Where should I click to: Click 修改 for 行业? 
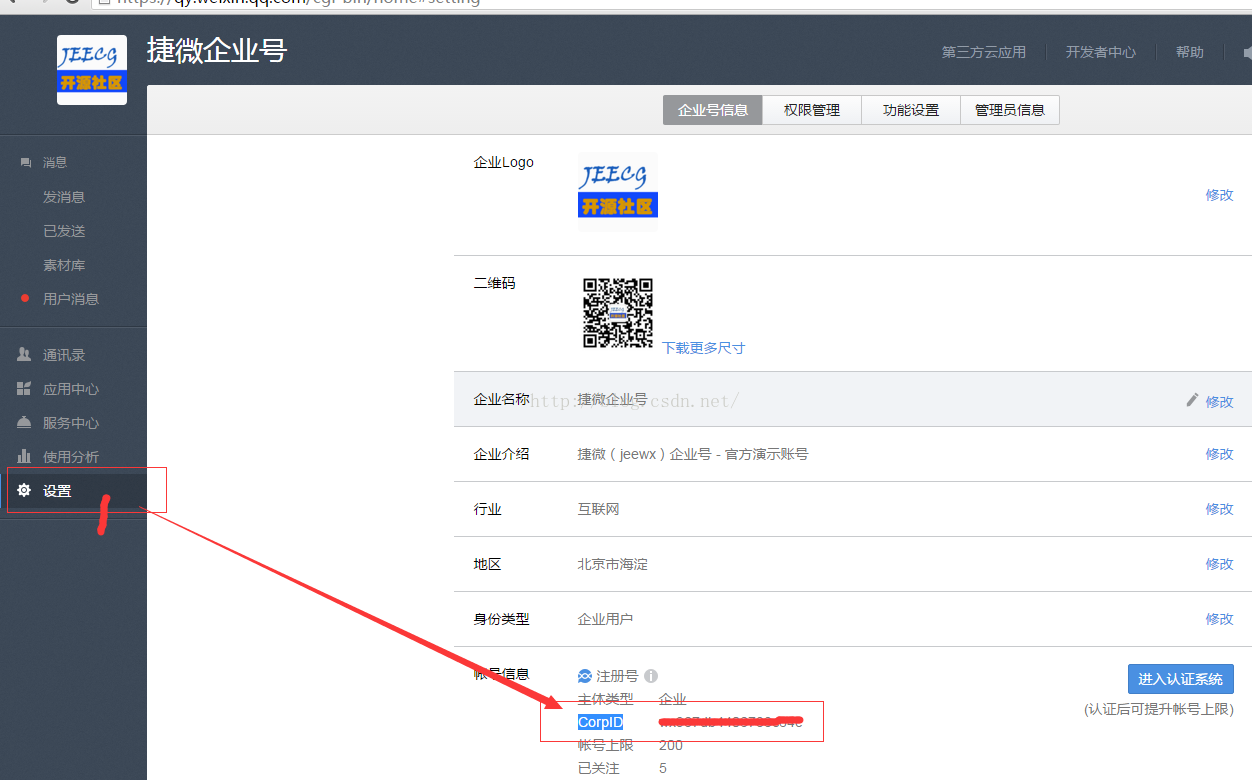[x=1219, y=509]
